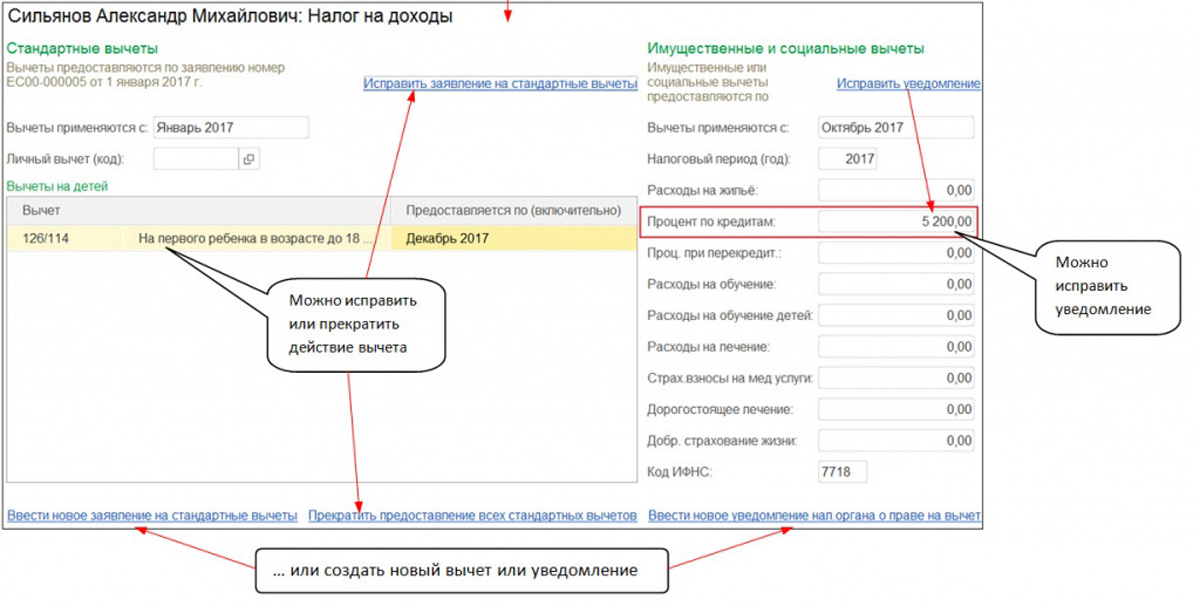Click Расходы на обучение детей field
The image size is (1200, 606).
(x=895, y=316)
